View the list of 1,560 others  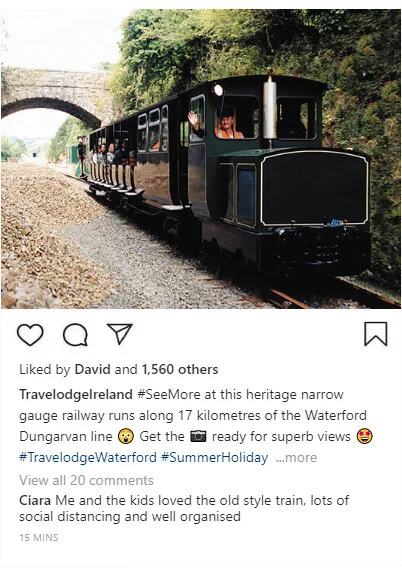point(180,369)
